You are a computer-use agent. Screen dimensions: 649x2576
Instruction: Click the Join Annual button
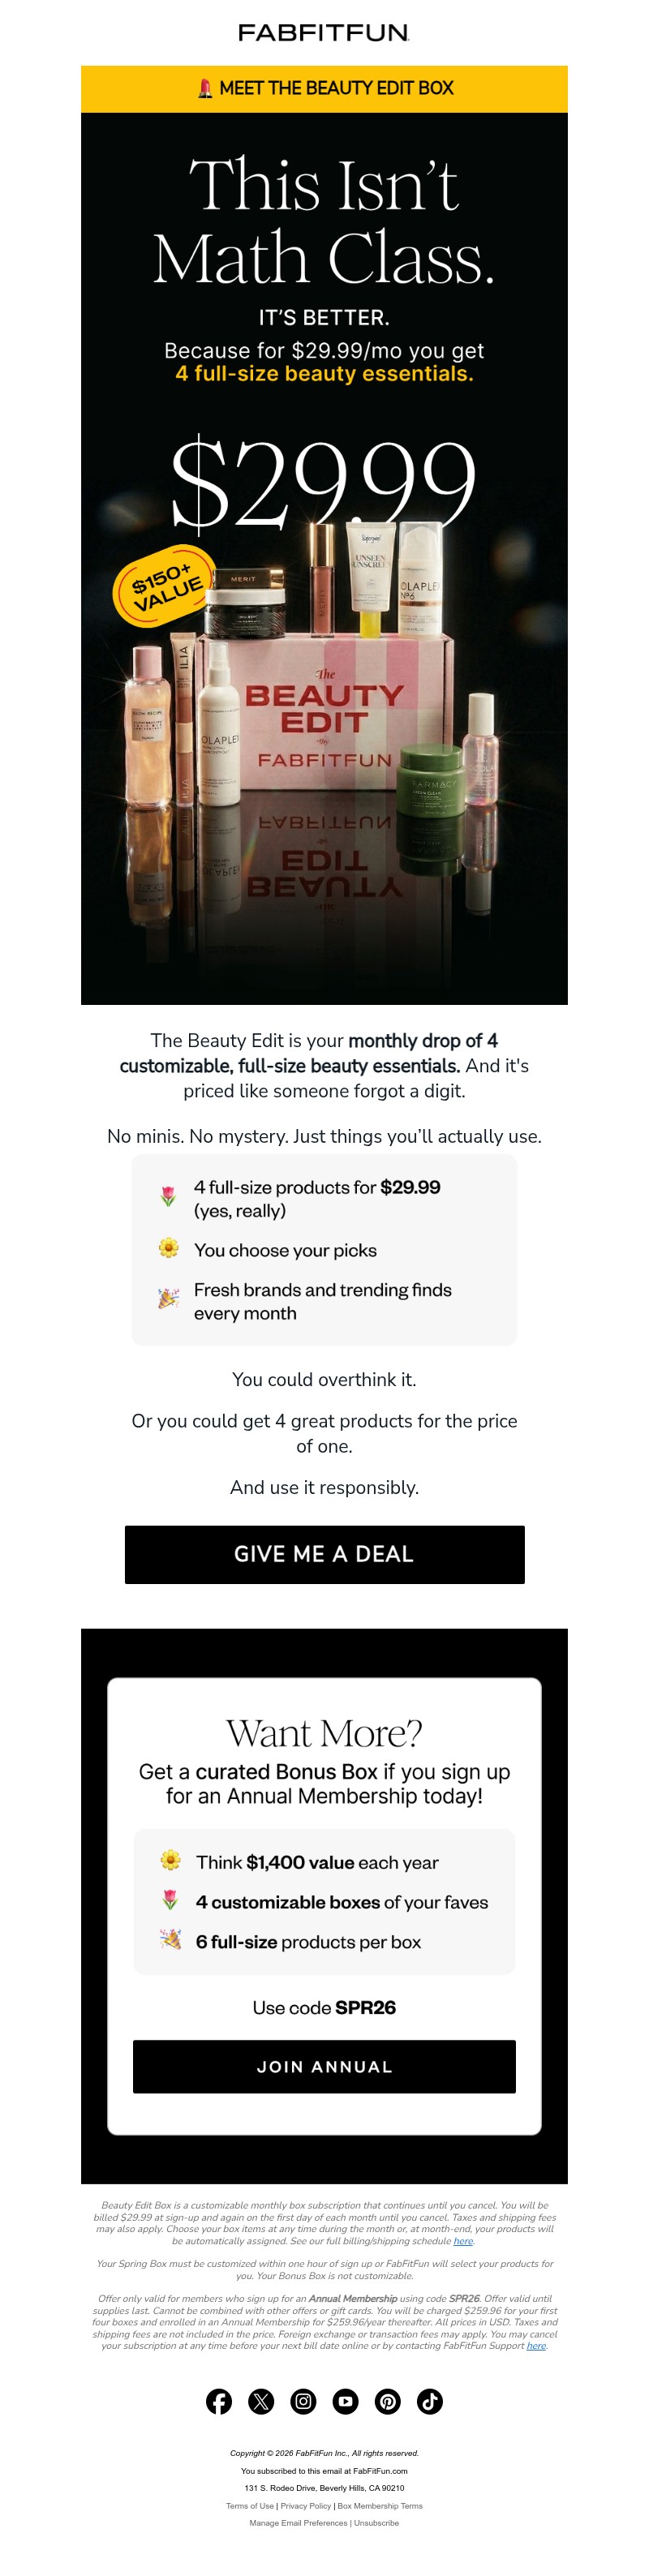point(324,2066)
